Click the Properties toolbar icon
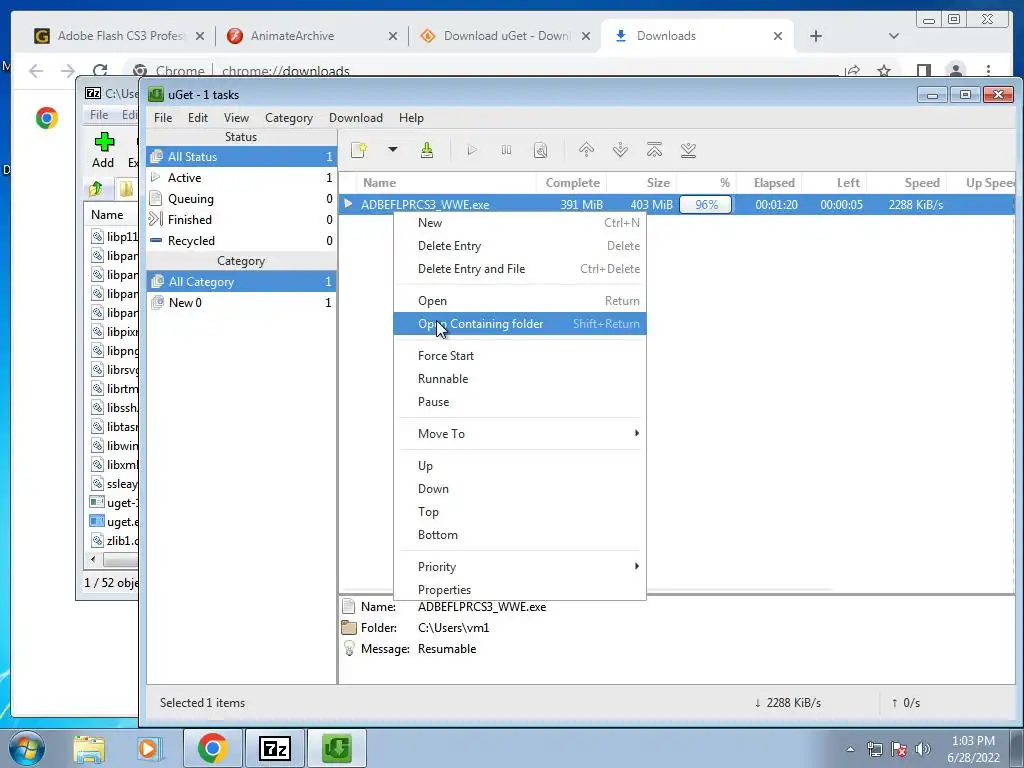This screenshot has height=768, width=1024. (x=540, y=150)
